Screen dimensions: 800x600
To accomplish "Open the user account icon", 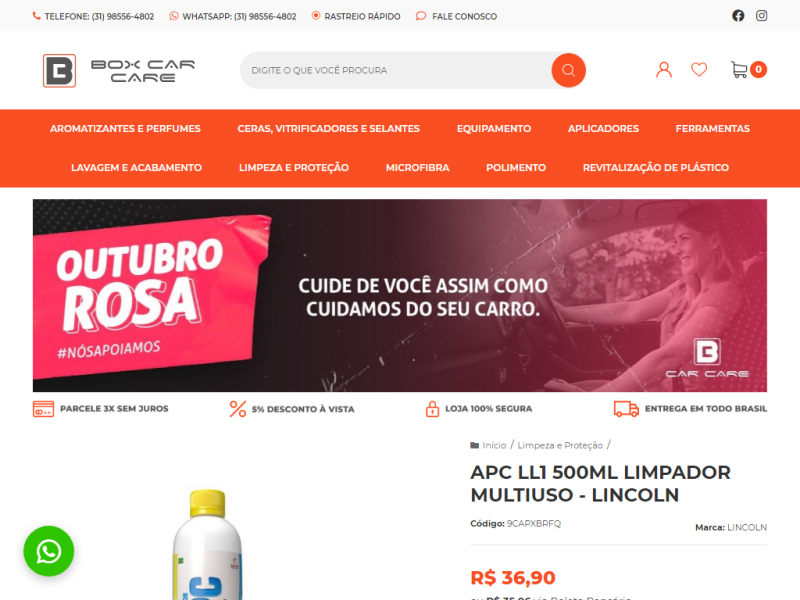I will 664,69.
